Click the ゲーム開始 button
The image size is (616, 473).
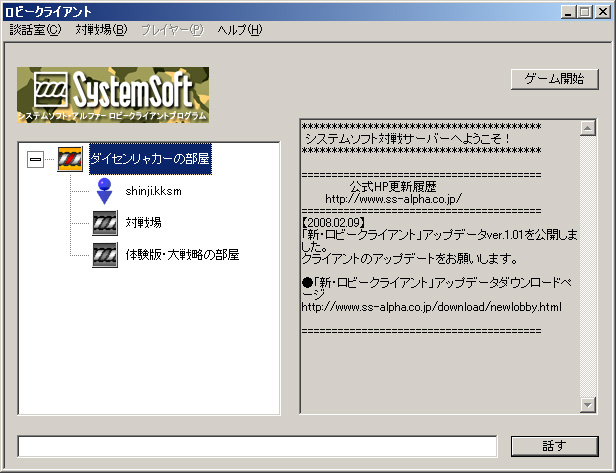click(555, 79)
